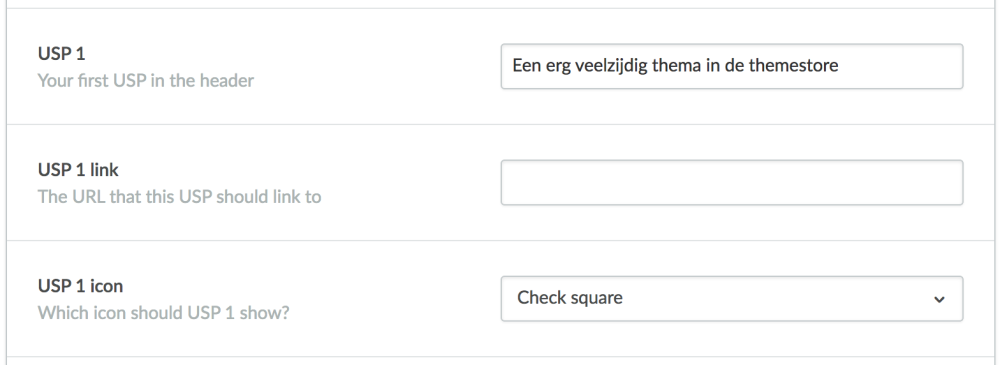Place cursor on the word 'Een' in USP 1

coord(526,65)
